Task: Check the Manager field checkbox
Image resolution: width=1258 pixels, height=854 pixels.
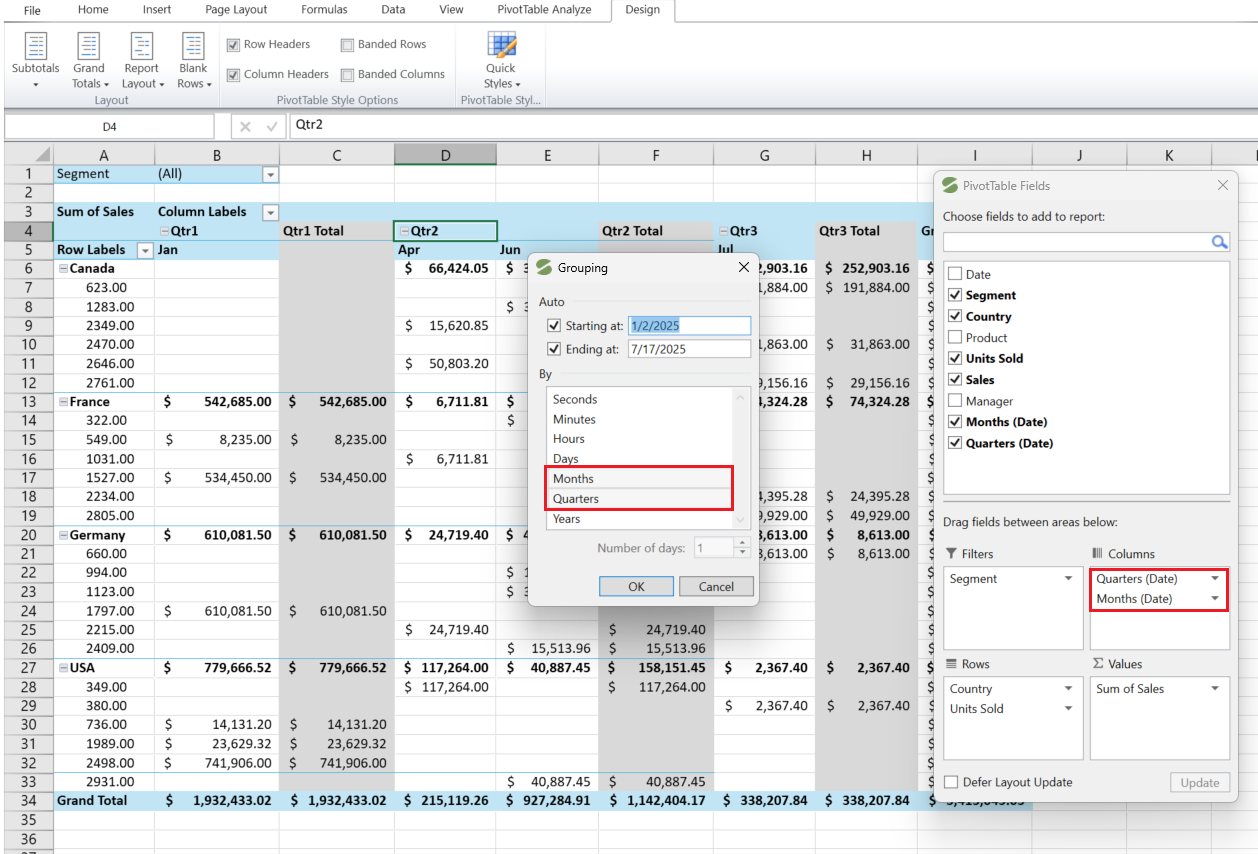Action: pyautogui.click(x=955, y=401)
